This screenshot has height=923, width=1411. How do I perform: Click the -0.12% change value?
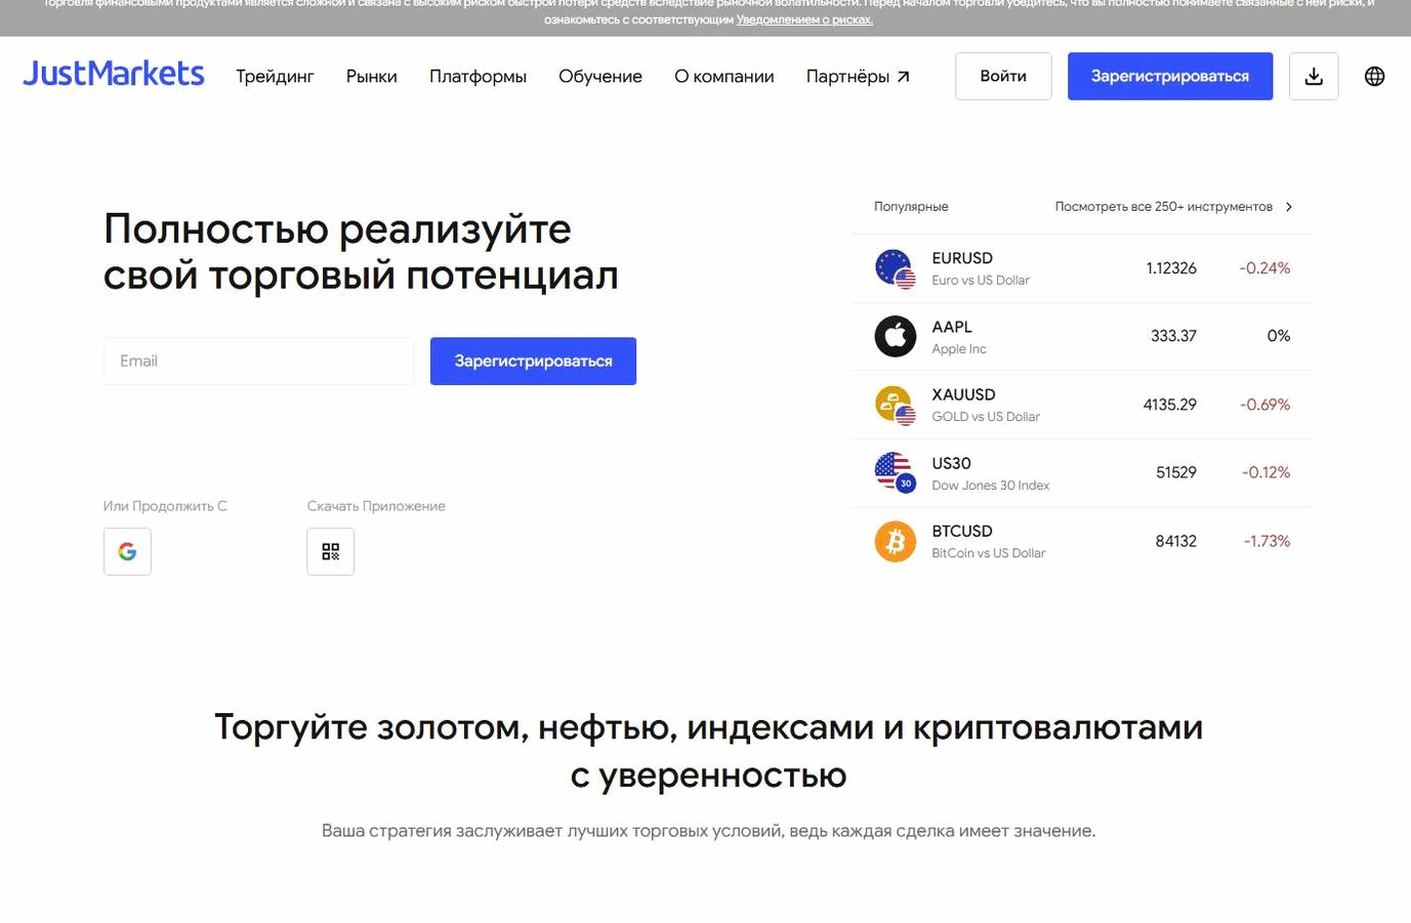click(x=1266, y=472)
